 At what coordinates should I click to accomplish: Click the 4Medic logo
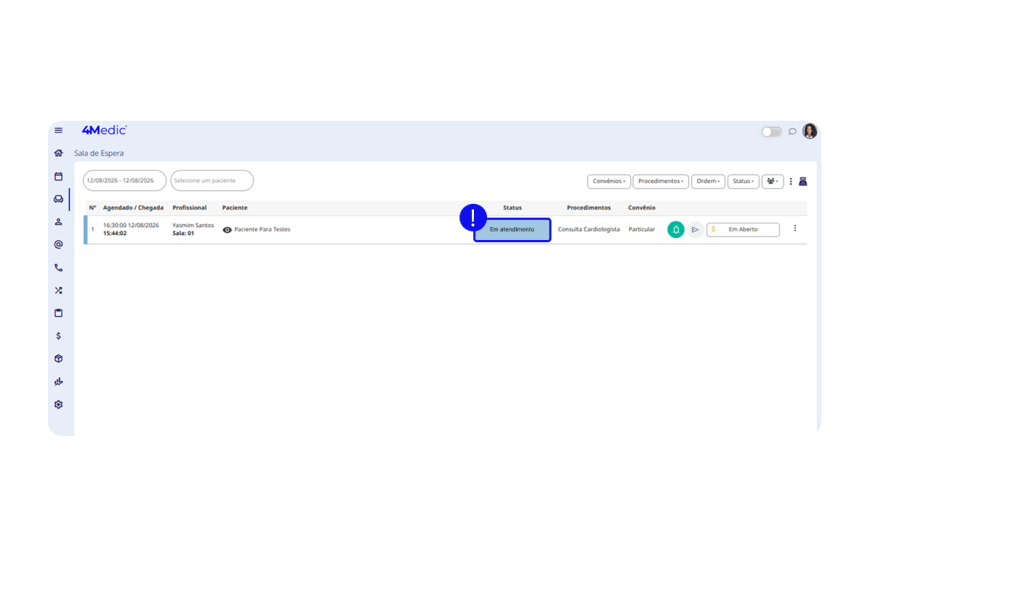[104, 130]
